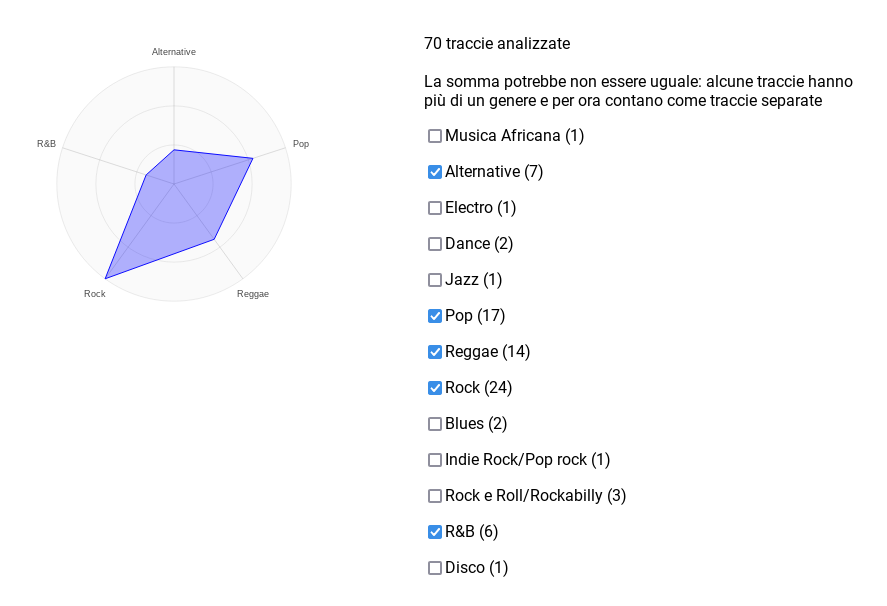Viewport: 887px width, 606px height.
Task: Enable the Dance (2) checkbox
Action: coord(434,243)
